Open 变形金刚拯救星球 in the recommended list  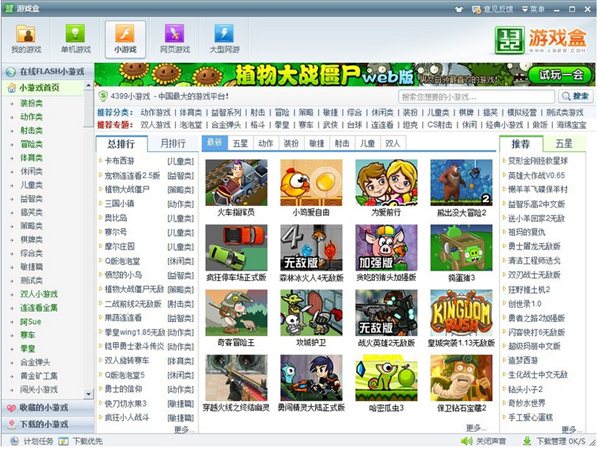click(x=538, y=161)
